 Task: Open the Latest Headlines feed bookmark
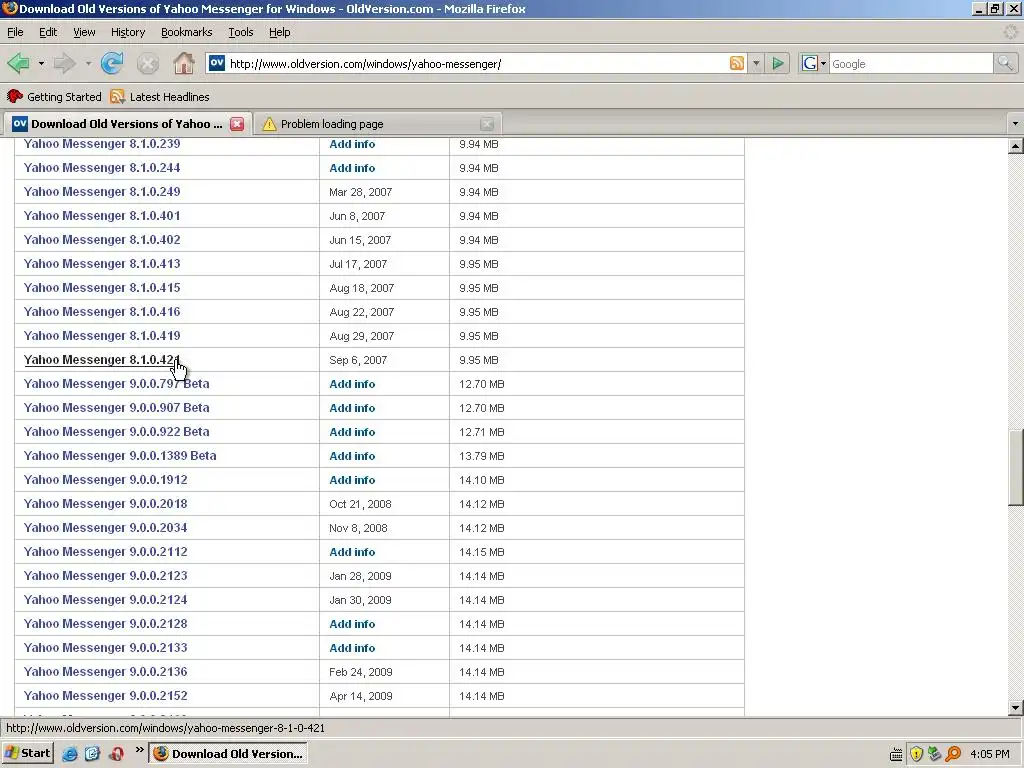(x=160, y=97)
